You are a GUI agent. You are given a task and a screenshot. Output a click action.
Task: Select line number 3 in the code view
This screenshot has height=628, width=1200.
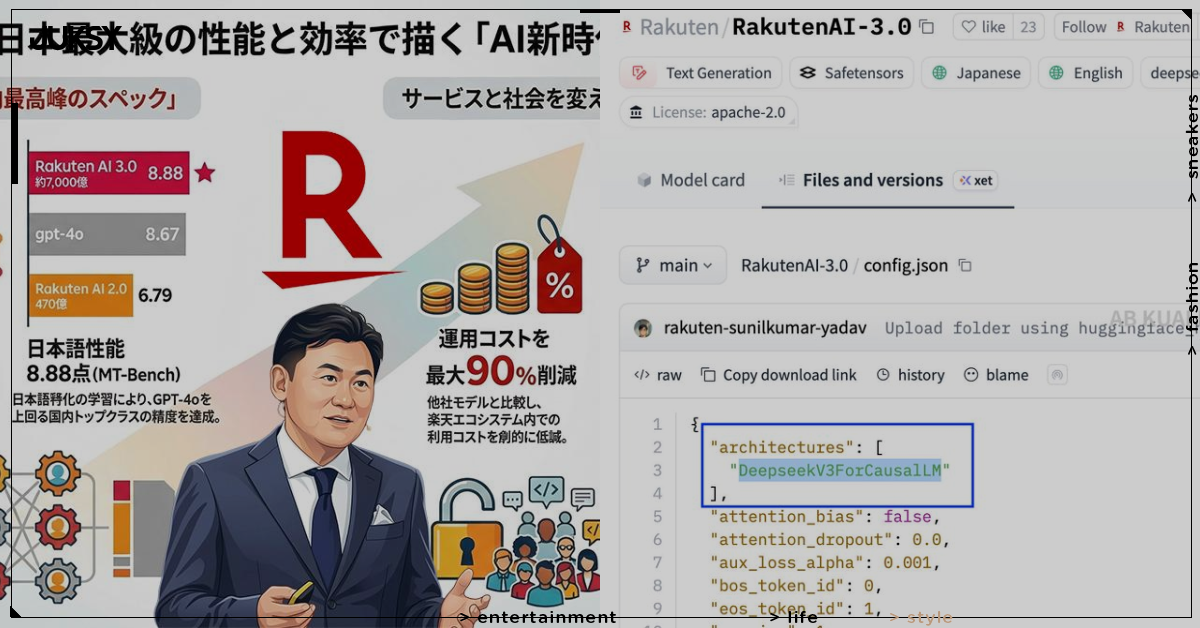pos(657,470)
